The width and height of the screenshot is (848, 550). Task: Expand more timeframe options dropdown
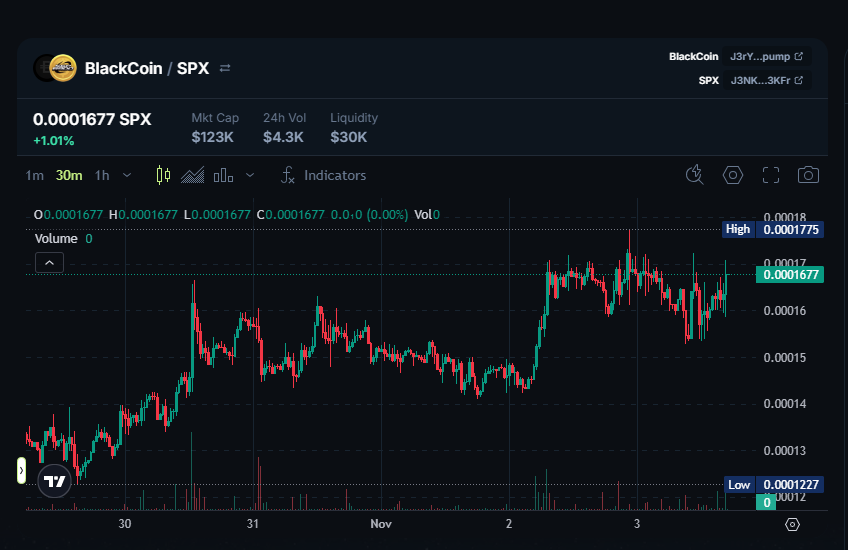(127, 175)
